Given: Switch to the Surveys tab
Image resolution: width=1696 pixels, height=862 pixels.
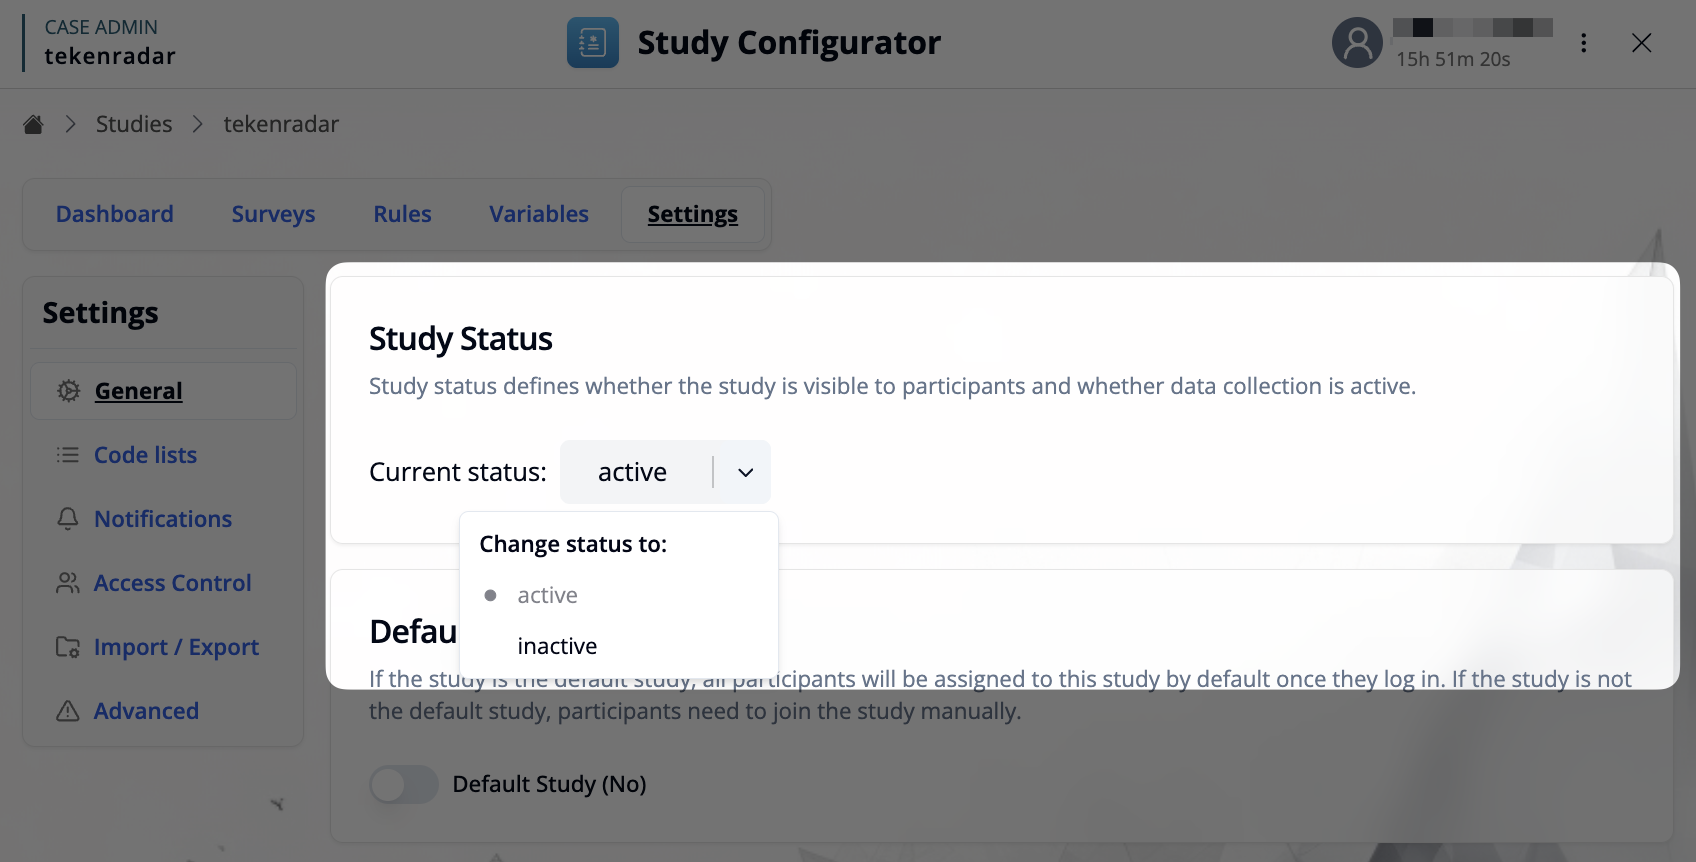Looking at the screenshot, I should [x=273, y=214].
